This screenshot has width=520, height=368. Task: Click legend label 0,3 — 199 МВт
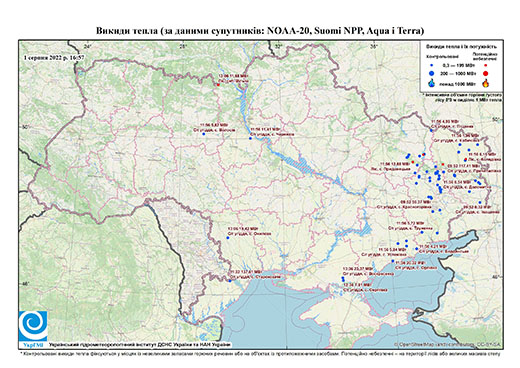(459, 65)
